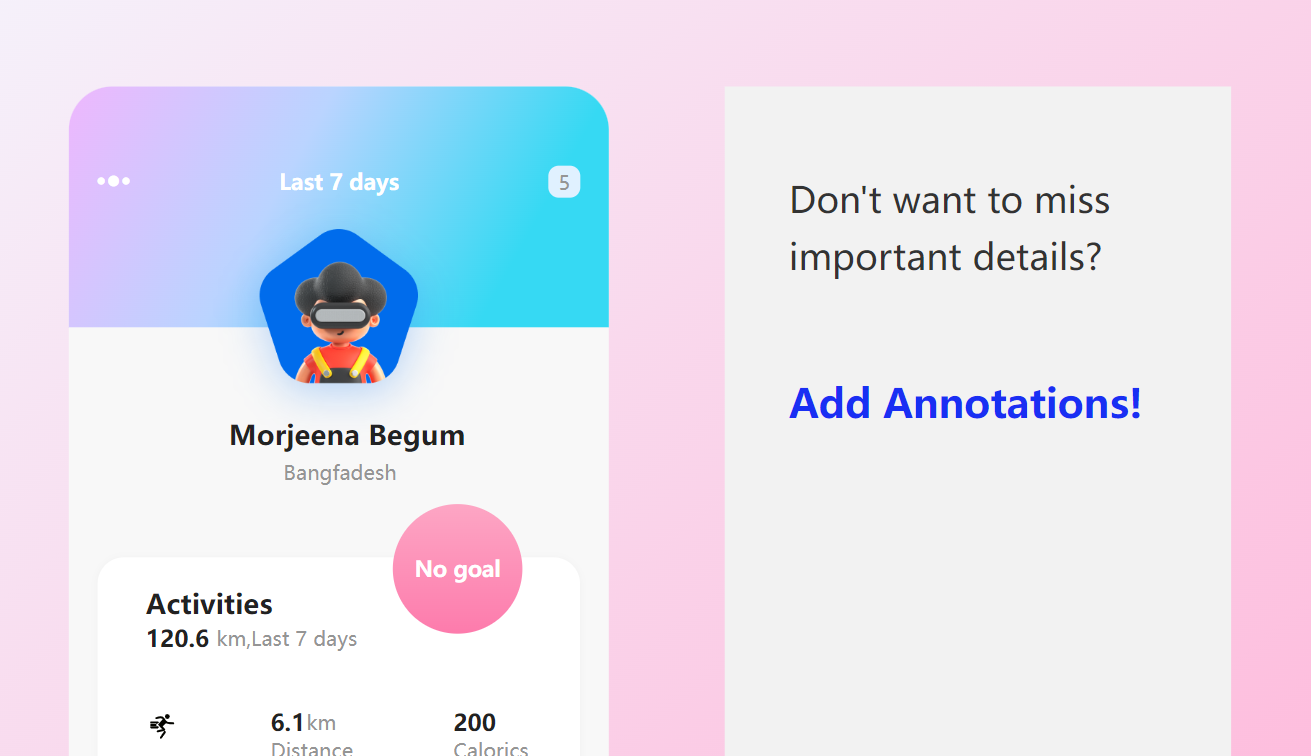This screenshot has width=1311, height=756.
Task: Click the Distance label under 6.1
Action: click(x=312, y=749)
